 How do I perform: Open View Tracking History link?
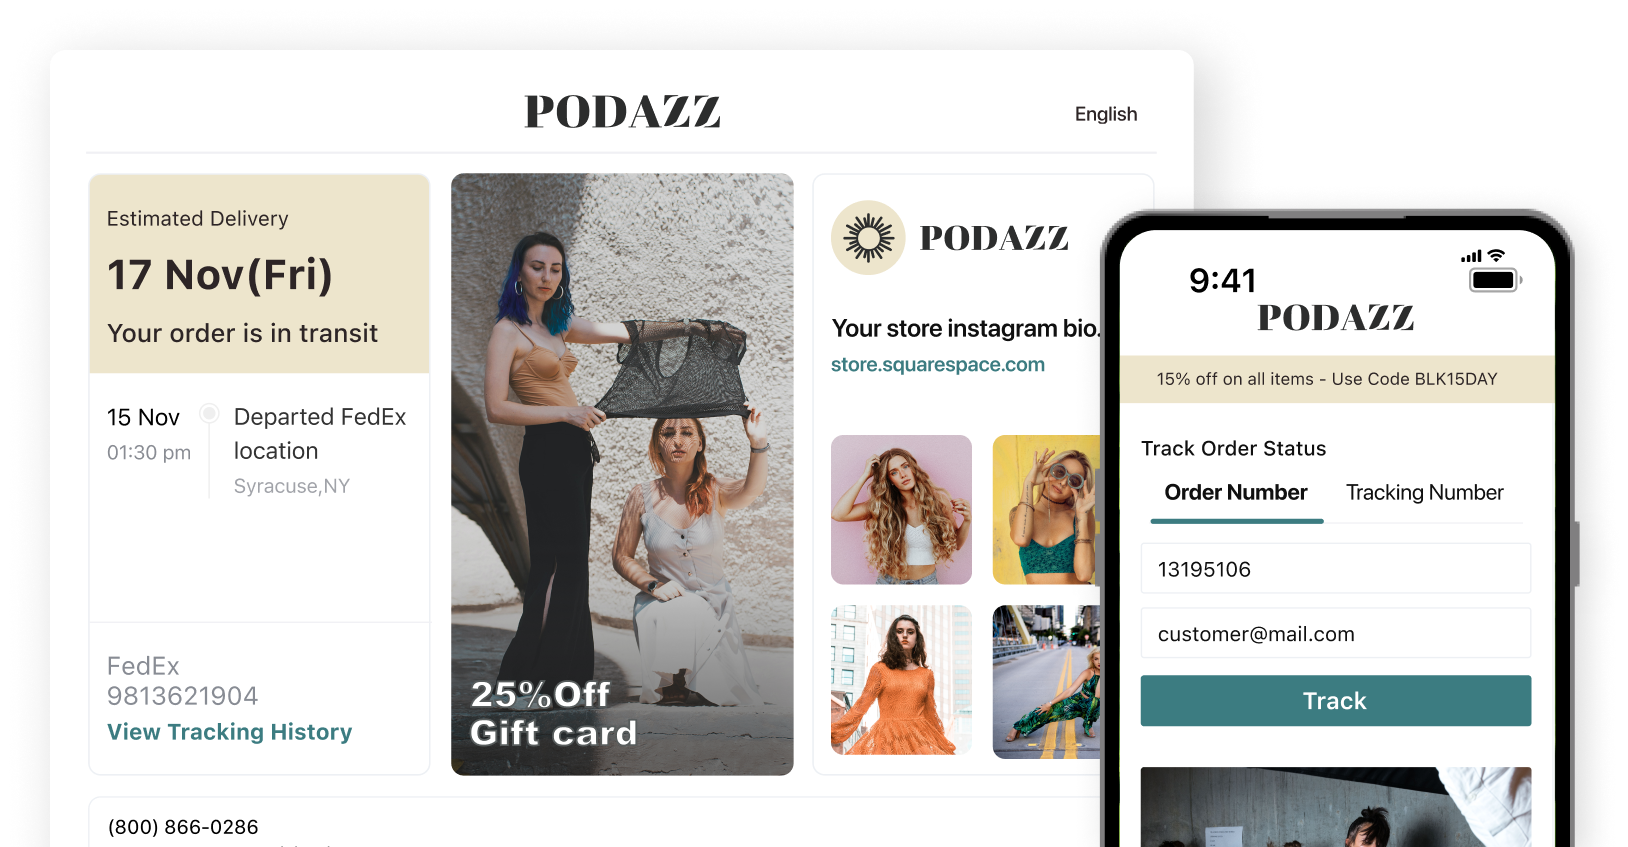click(230, 732)
